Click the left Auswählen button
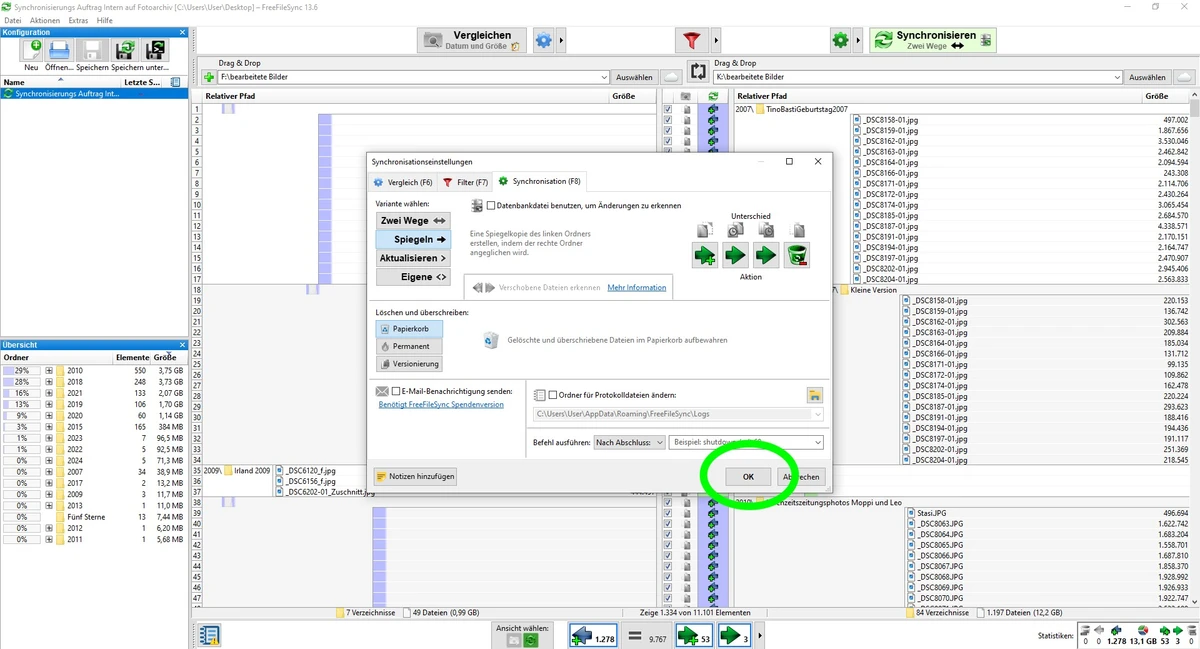The height and width of the screenshot is (649, 1200). 634,77
